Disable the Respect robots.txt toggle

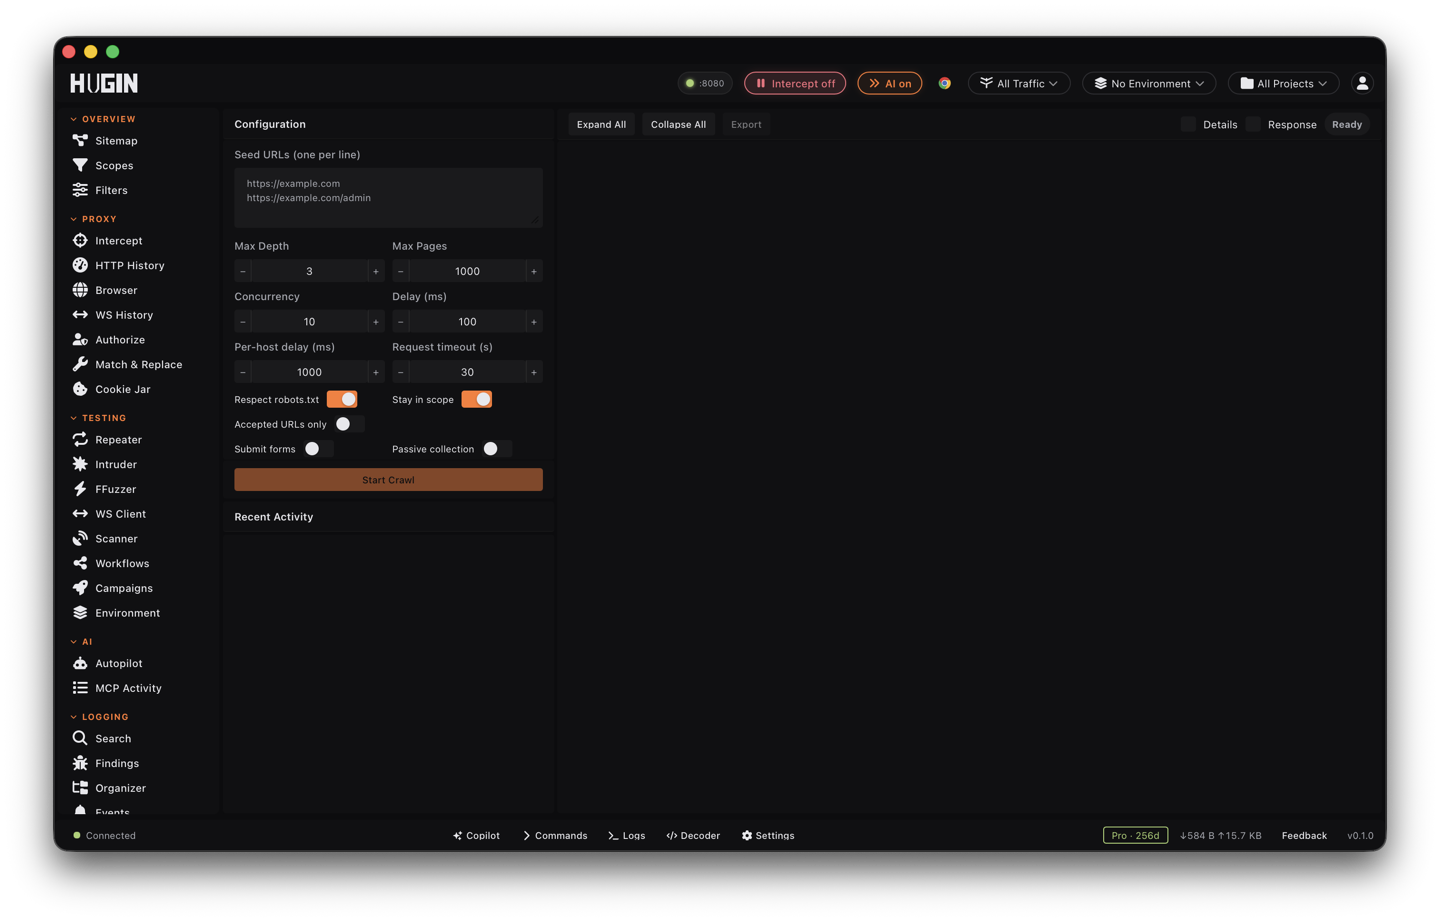click(342, 399)
